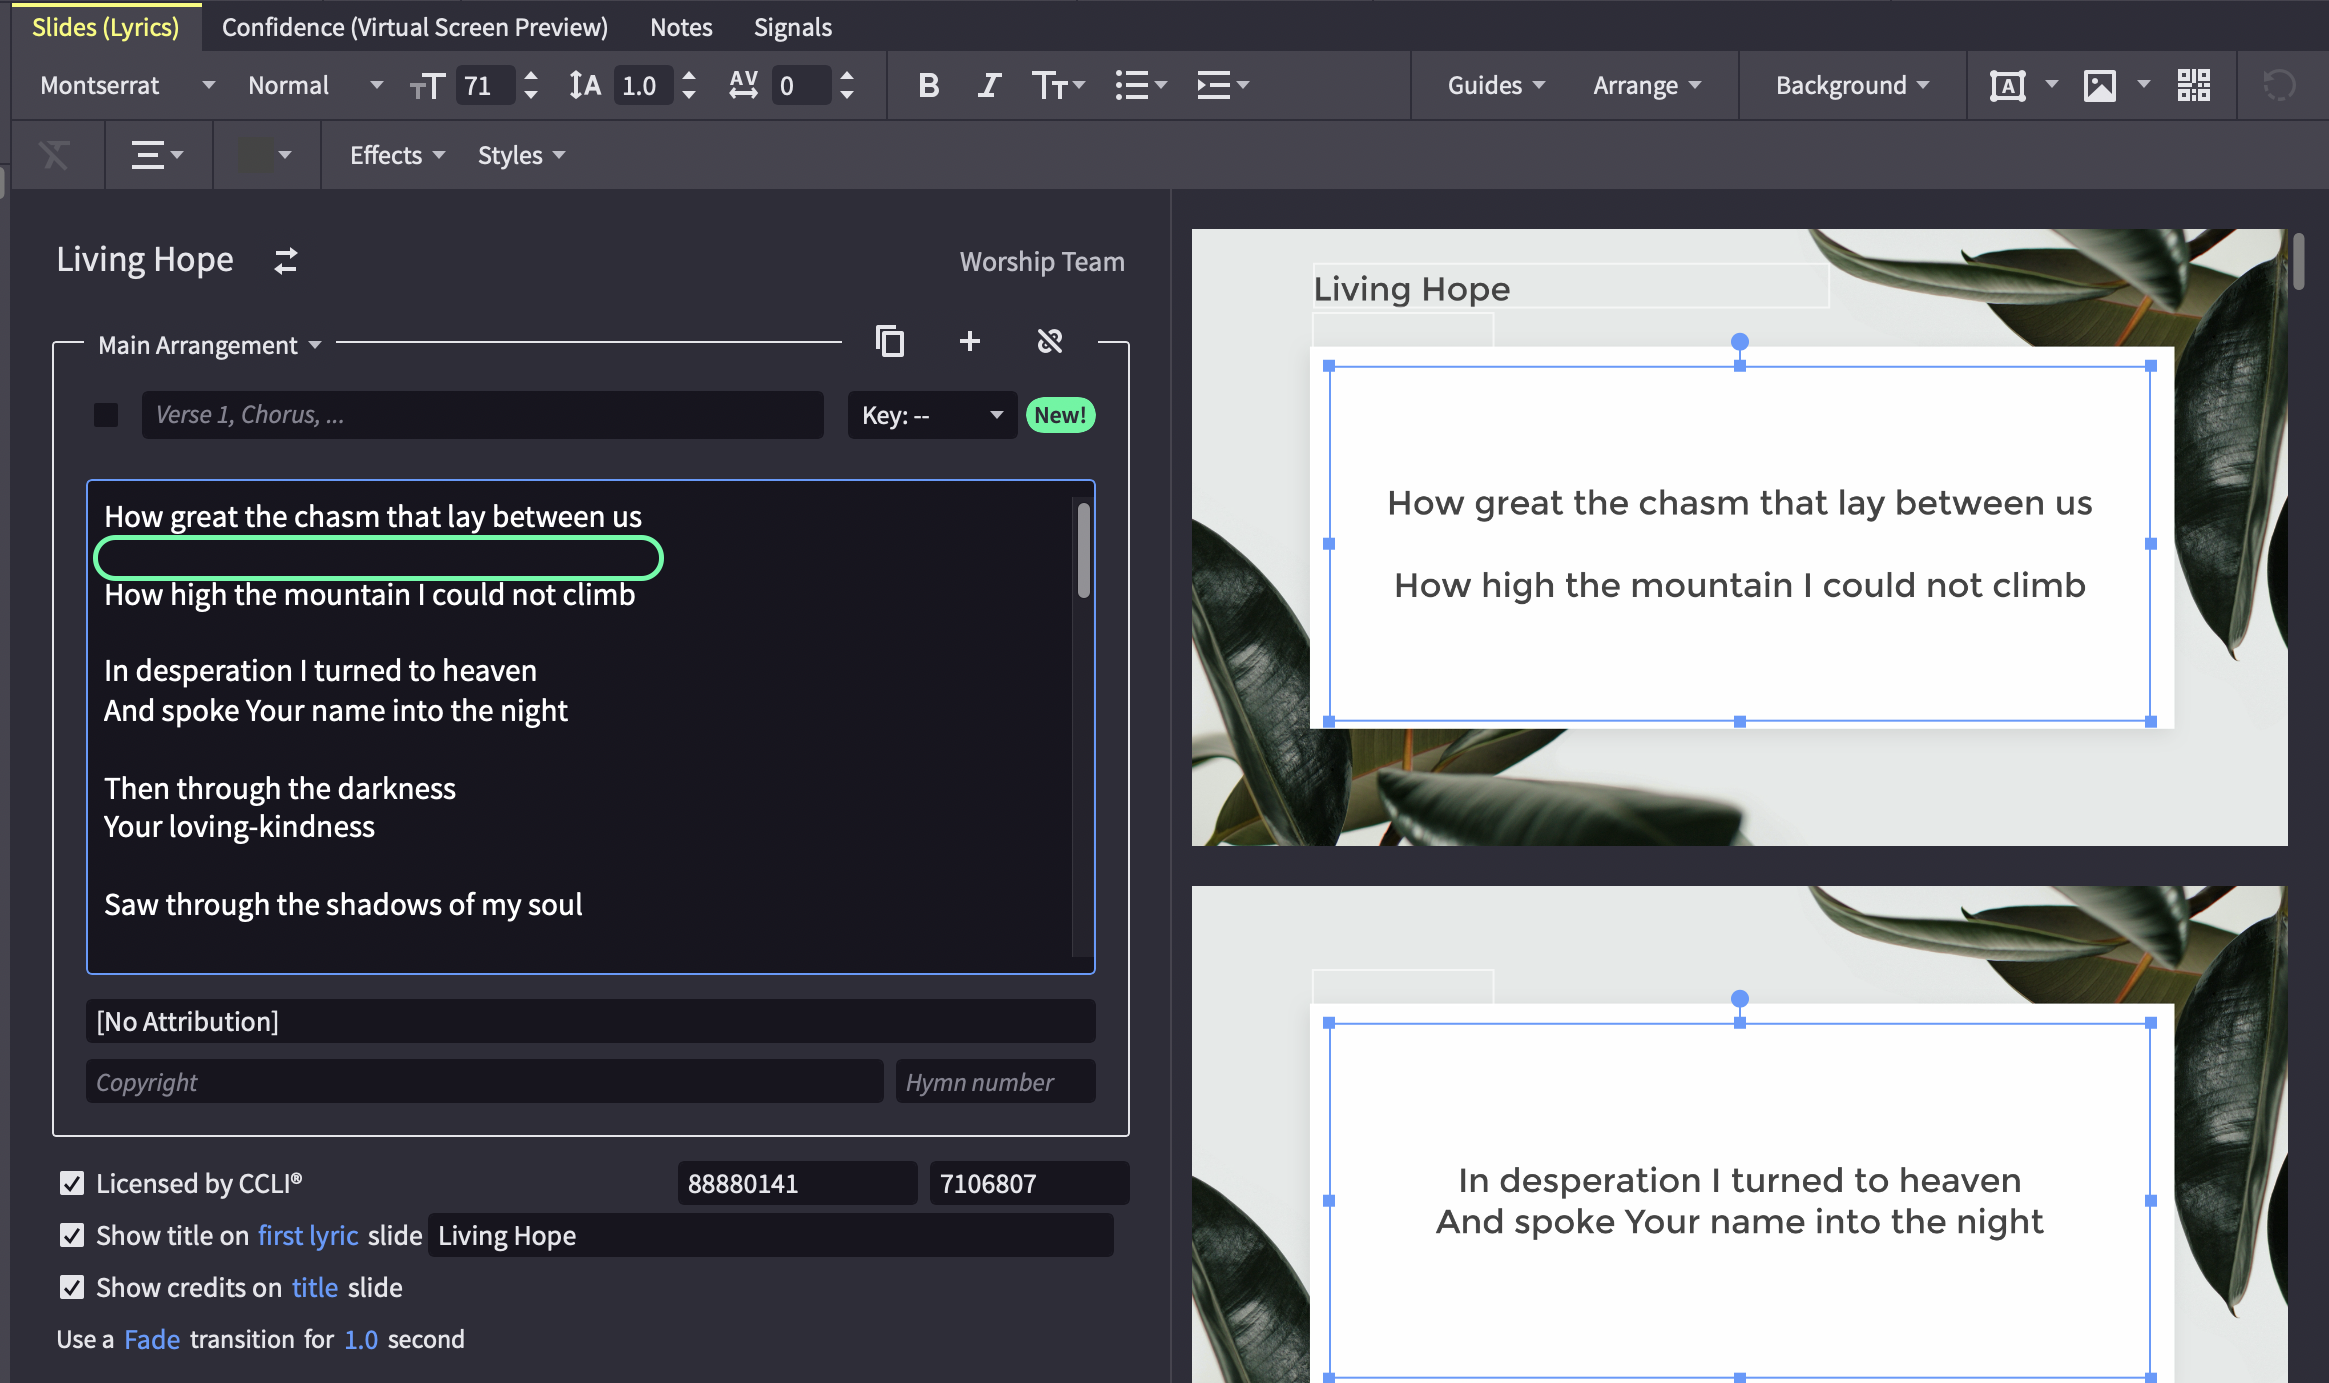Click the duplicate arrangement icon

tap(889, 341)
